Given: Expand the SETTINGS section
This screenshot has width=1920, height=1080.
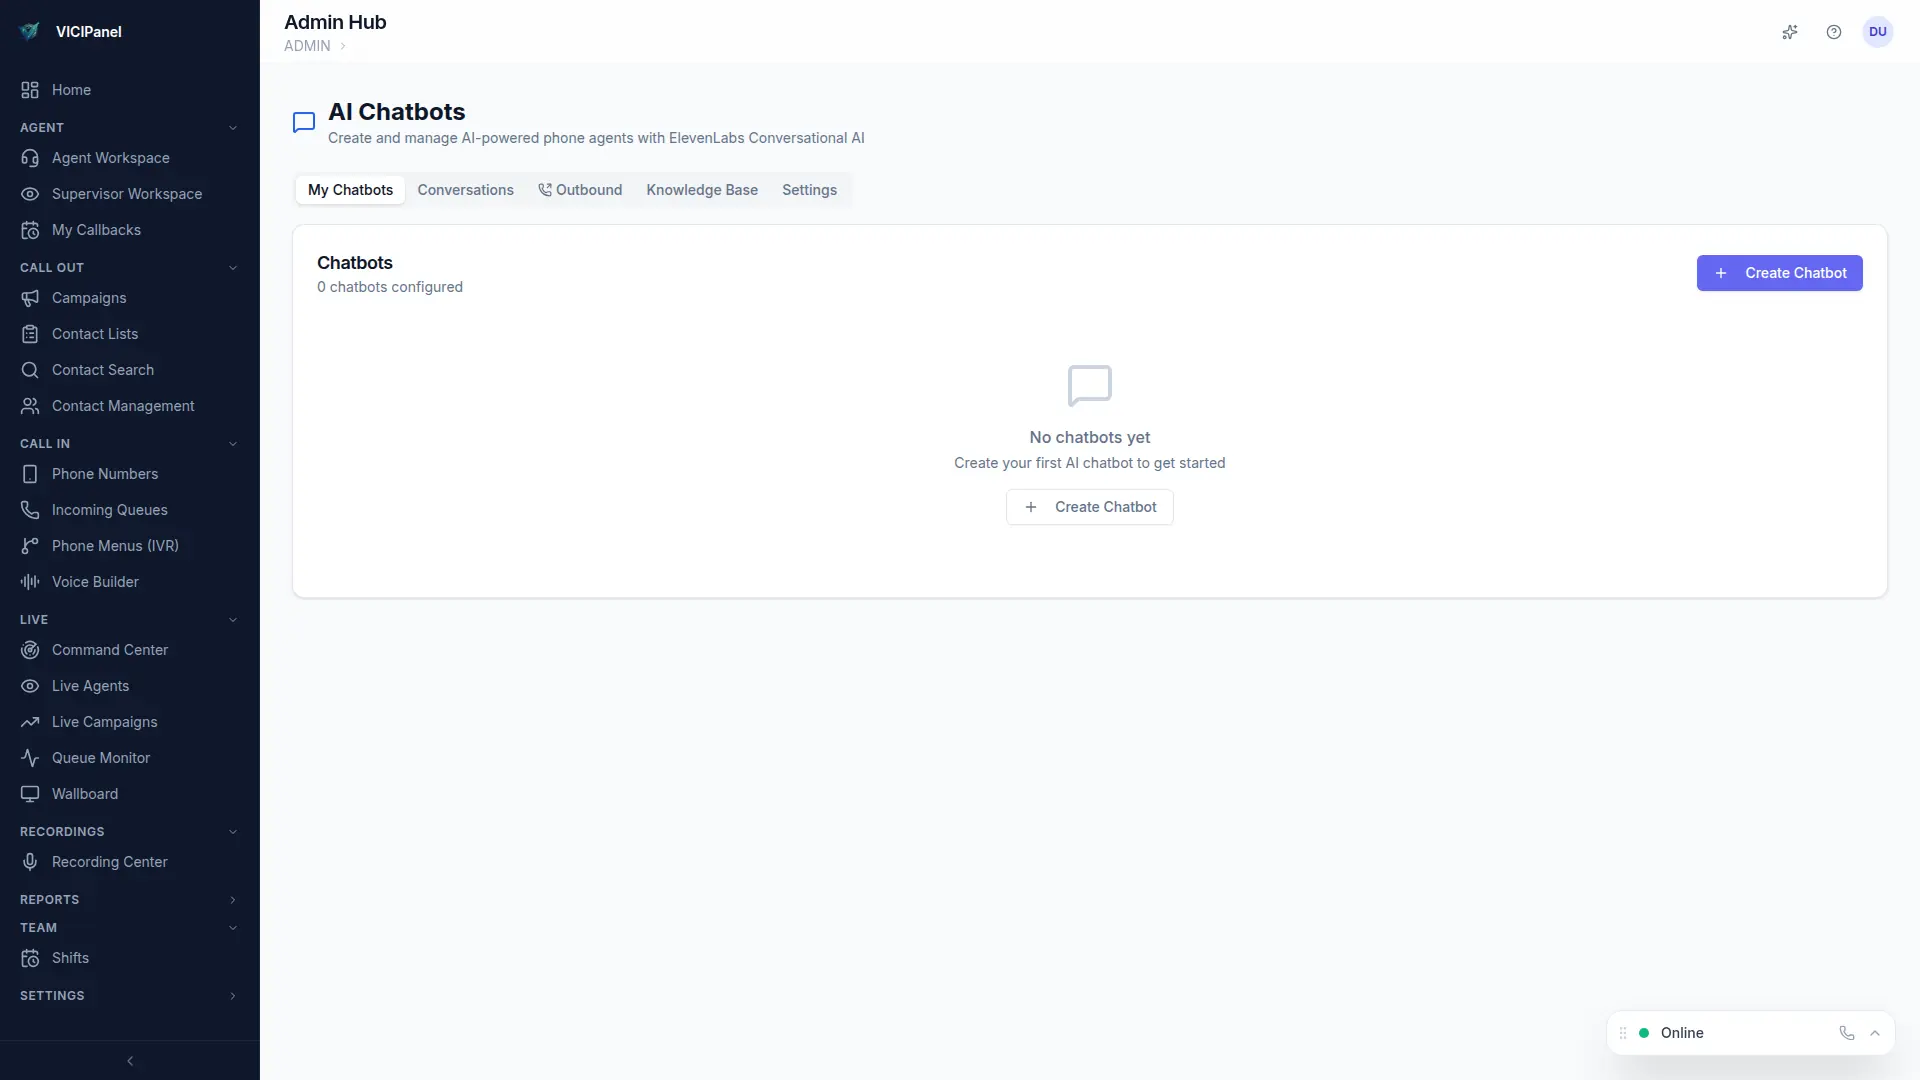Looking at the screenshot, I should [x=232, y=995].
